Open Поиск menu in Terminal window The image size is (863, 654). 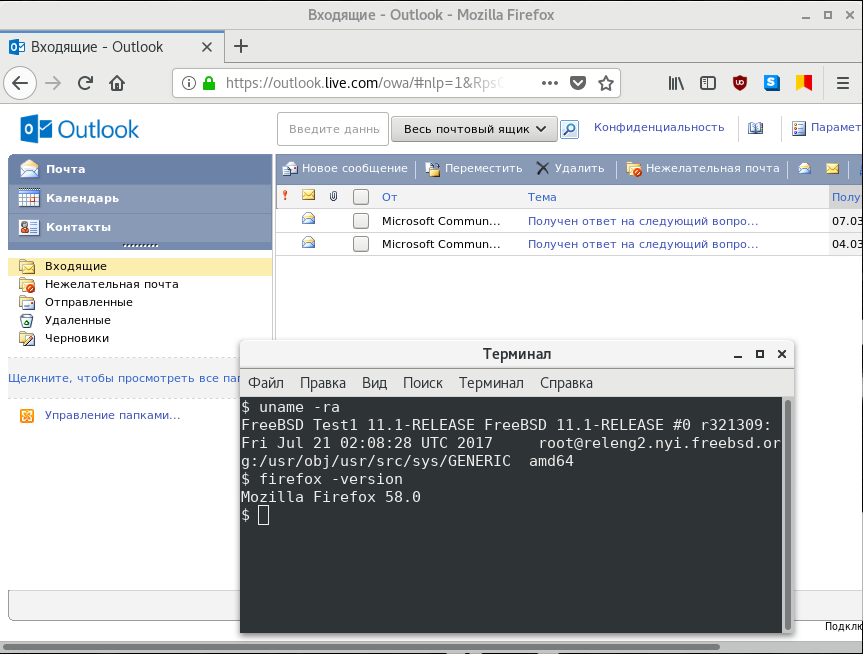tap(423, 383)
